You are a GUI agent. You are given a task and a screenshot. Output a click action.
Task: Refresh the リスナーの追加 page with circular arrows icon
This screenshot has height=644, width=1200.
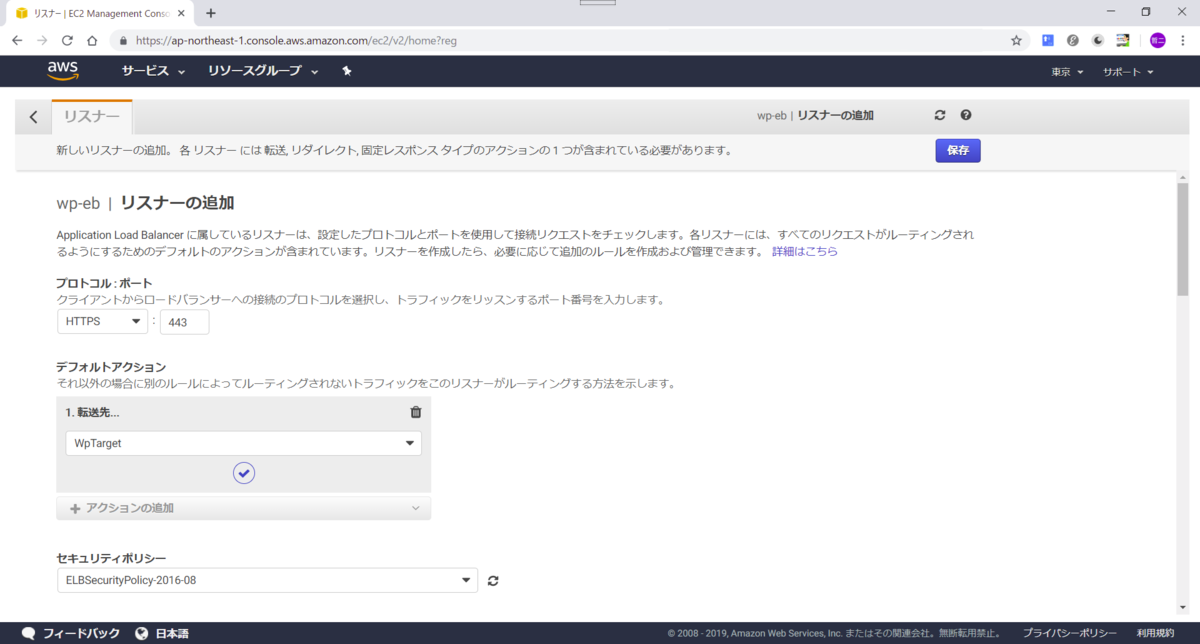[939, 115]
